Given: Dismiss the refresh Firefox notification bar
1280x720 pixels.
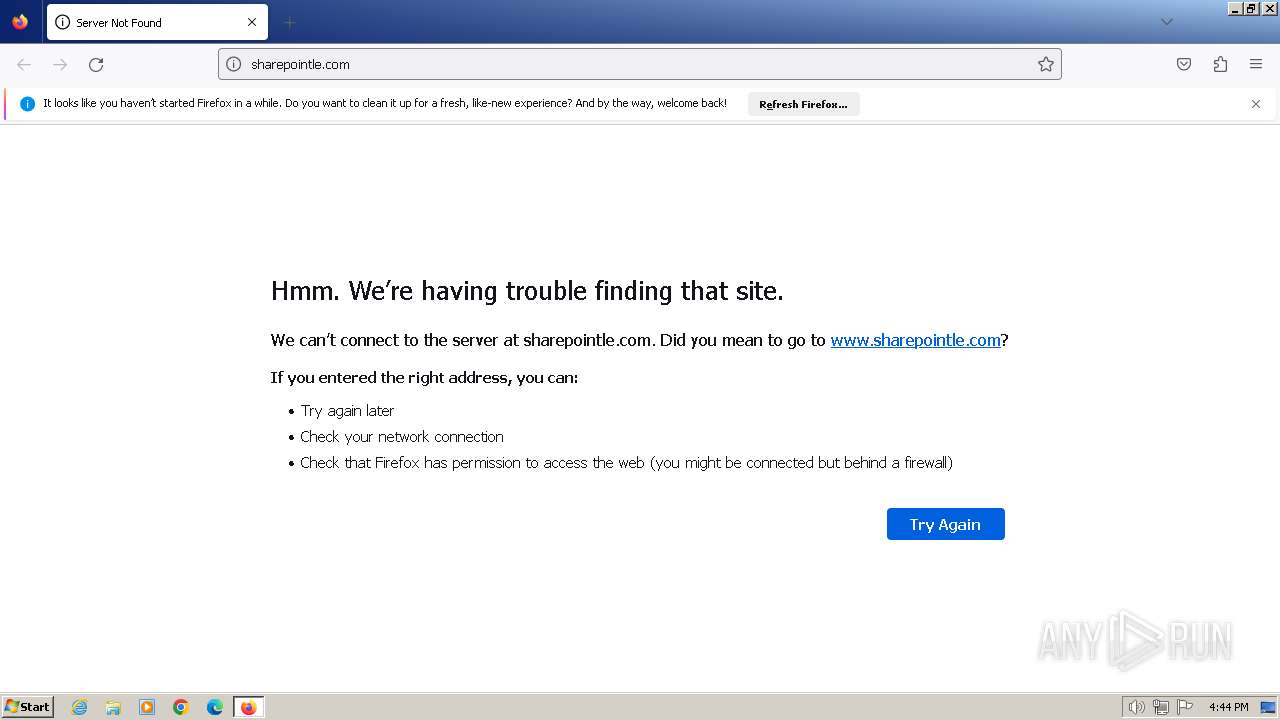Looking at the screenshot, I should click(1256, 104).
